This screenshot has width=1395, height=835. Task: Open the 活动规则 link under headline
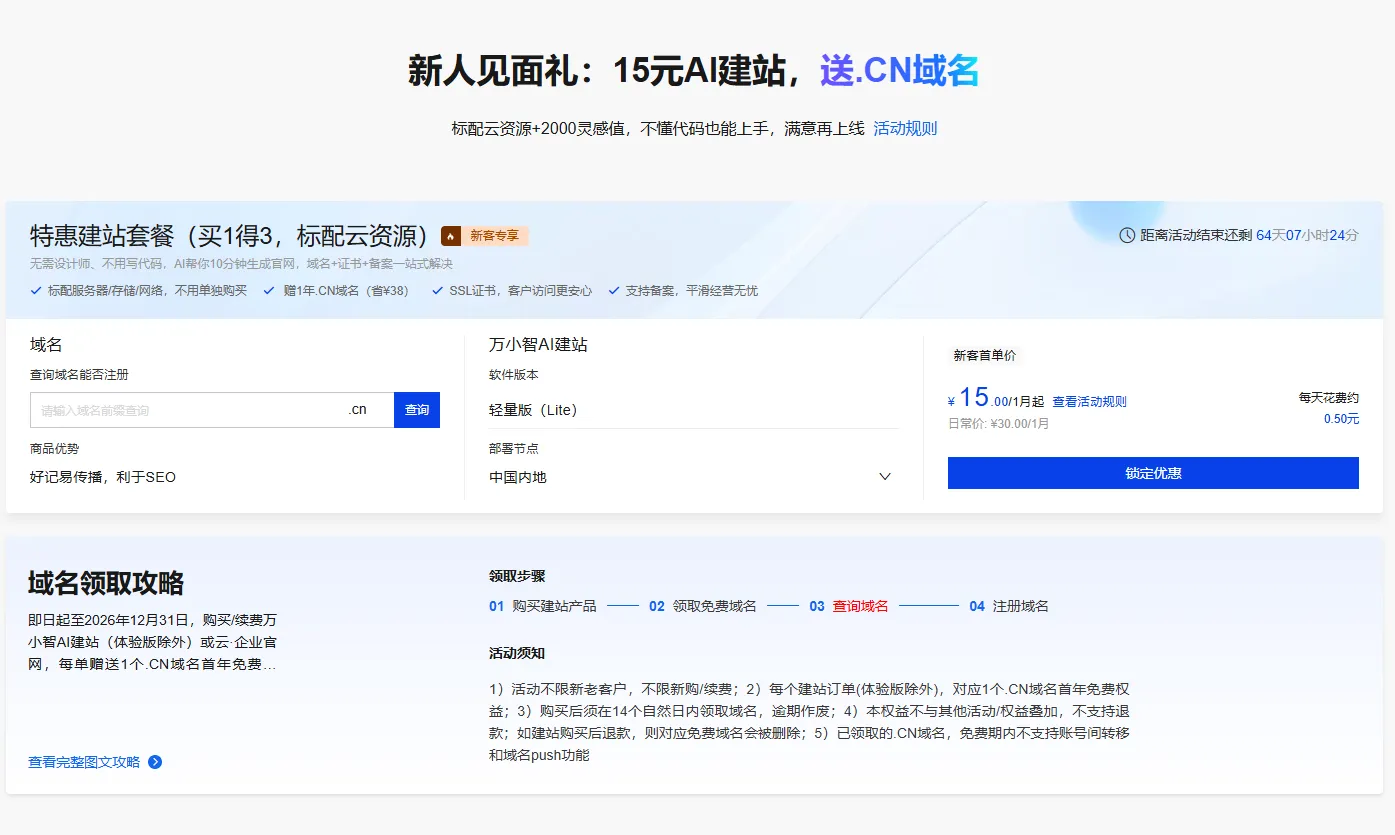[905, 128]
